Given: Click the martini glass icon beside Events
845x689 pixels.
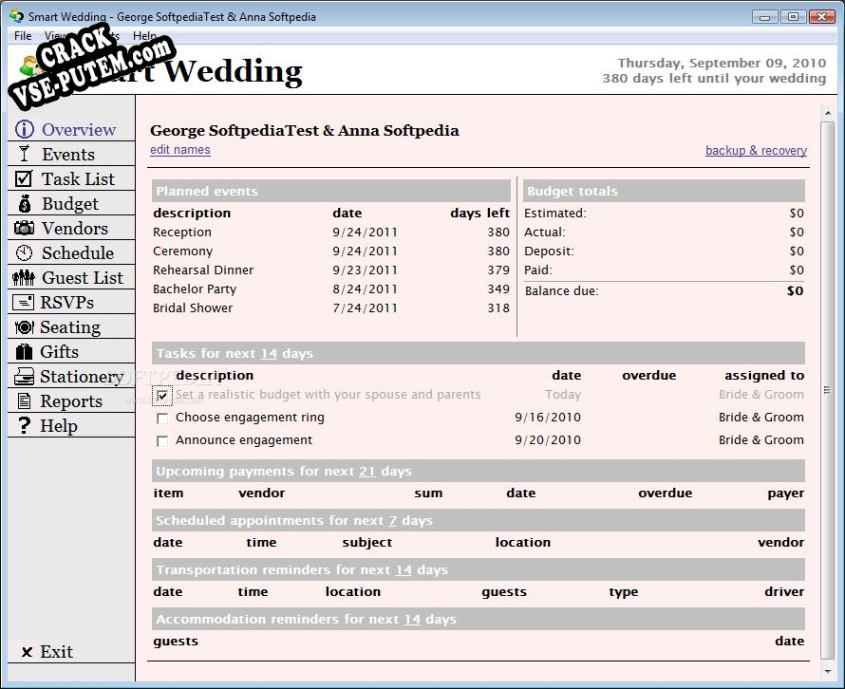Looking at the screenshot, I should pos(24,154).
